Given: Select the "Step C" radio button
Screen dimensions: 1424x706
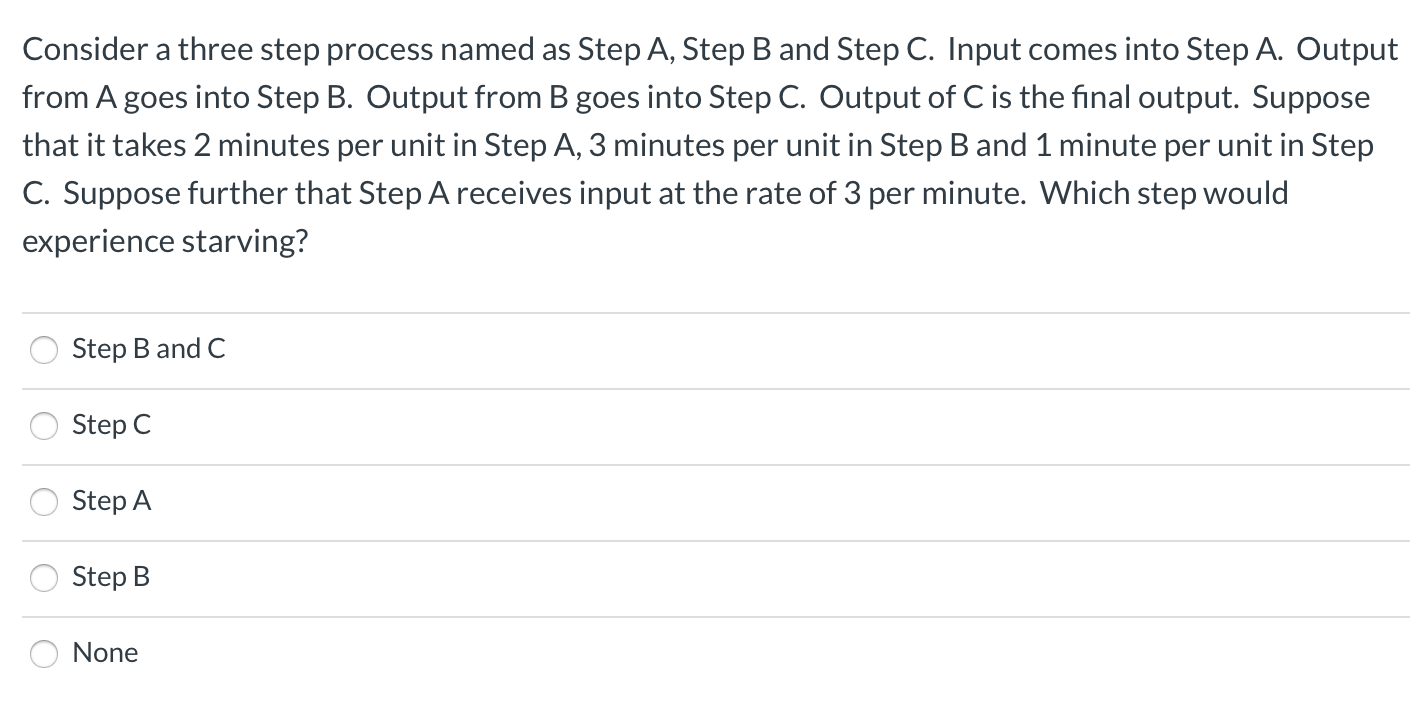Looking at the screenshot, I should pos(44,426).
